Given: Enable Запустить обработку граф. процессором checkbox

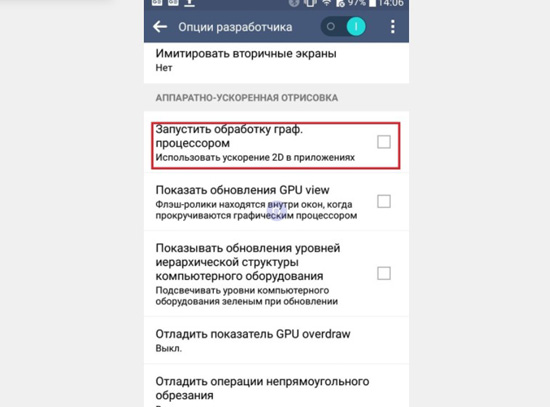Looking at the screenshot, I should (384, 142).
